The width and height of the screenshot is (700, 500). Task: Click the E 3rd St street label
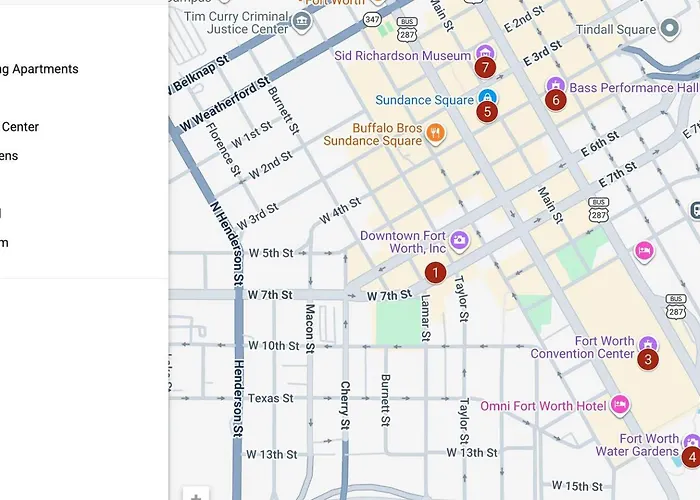click(542, 54)
